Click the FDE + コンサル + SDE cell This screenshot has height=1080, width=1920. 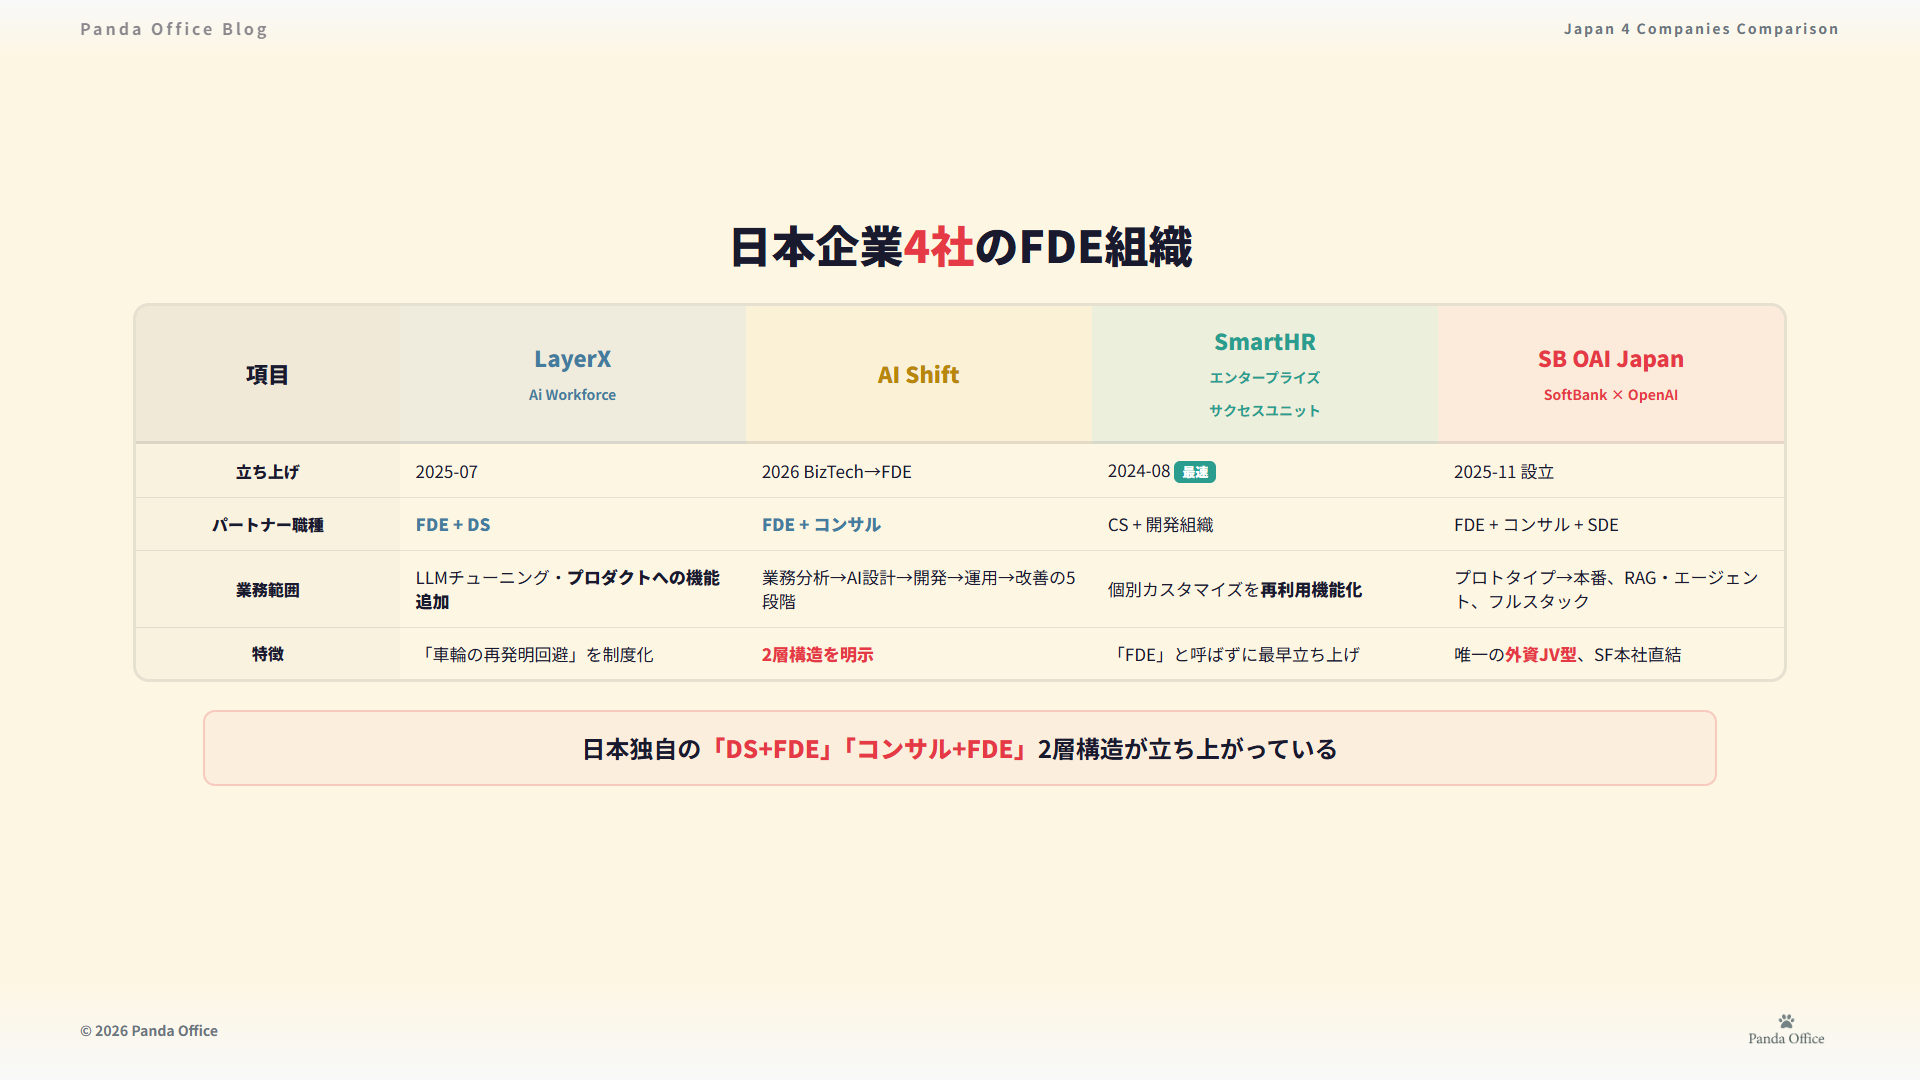click(x=1611, y=525)
